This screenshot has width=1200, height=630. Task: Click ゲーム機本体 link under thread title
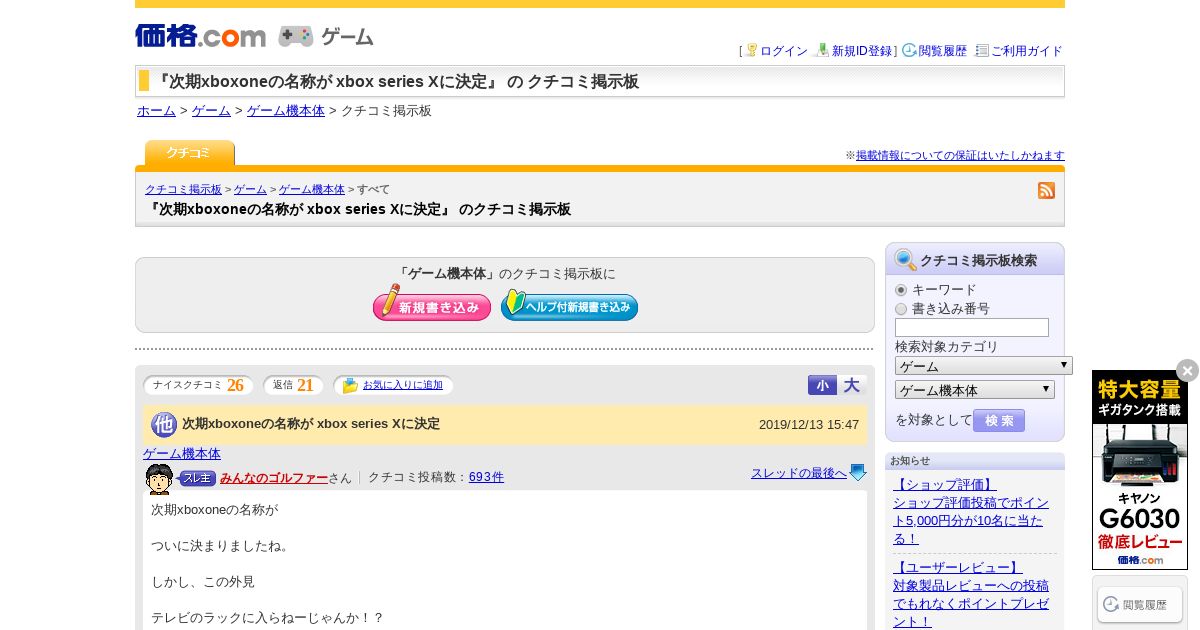[182, 453]
